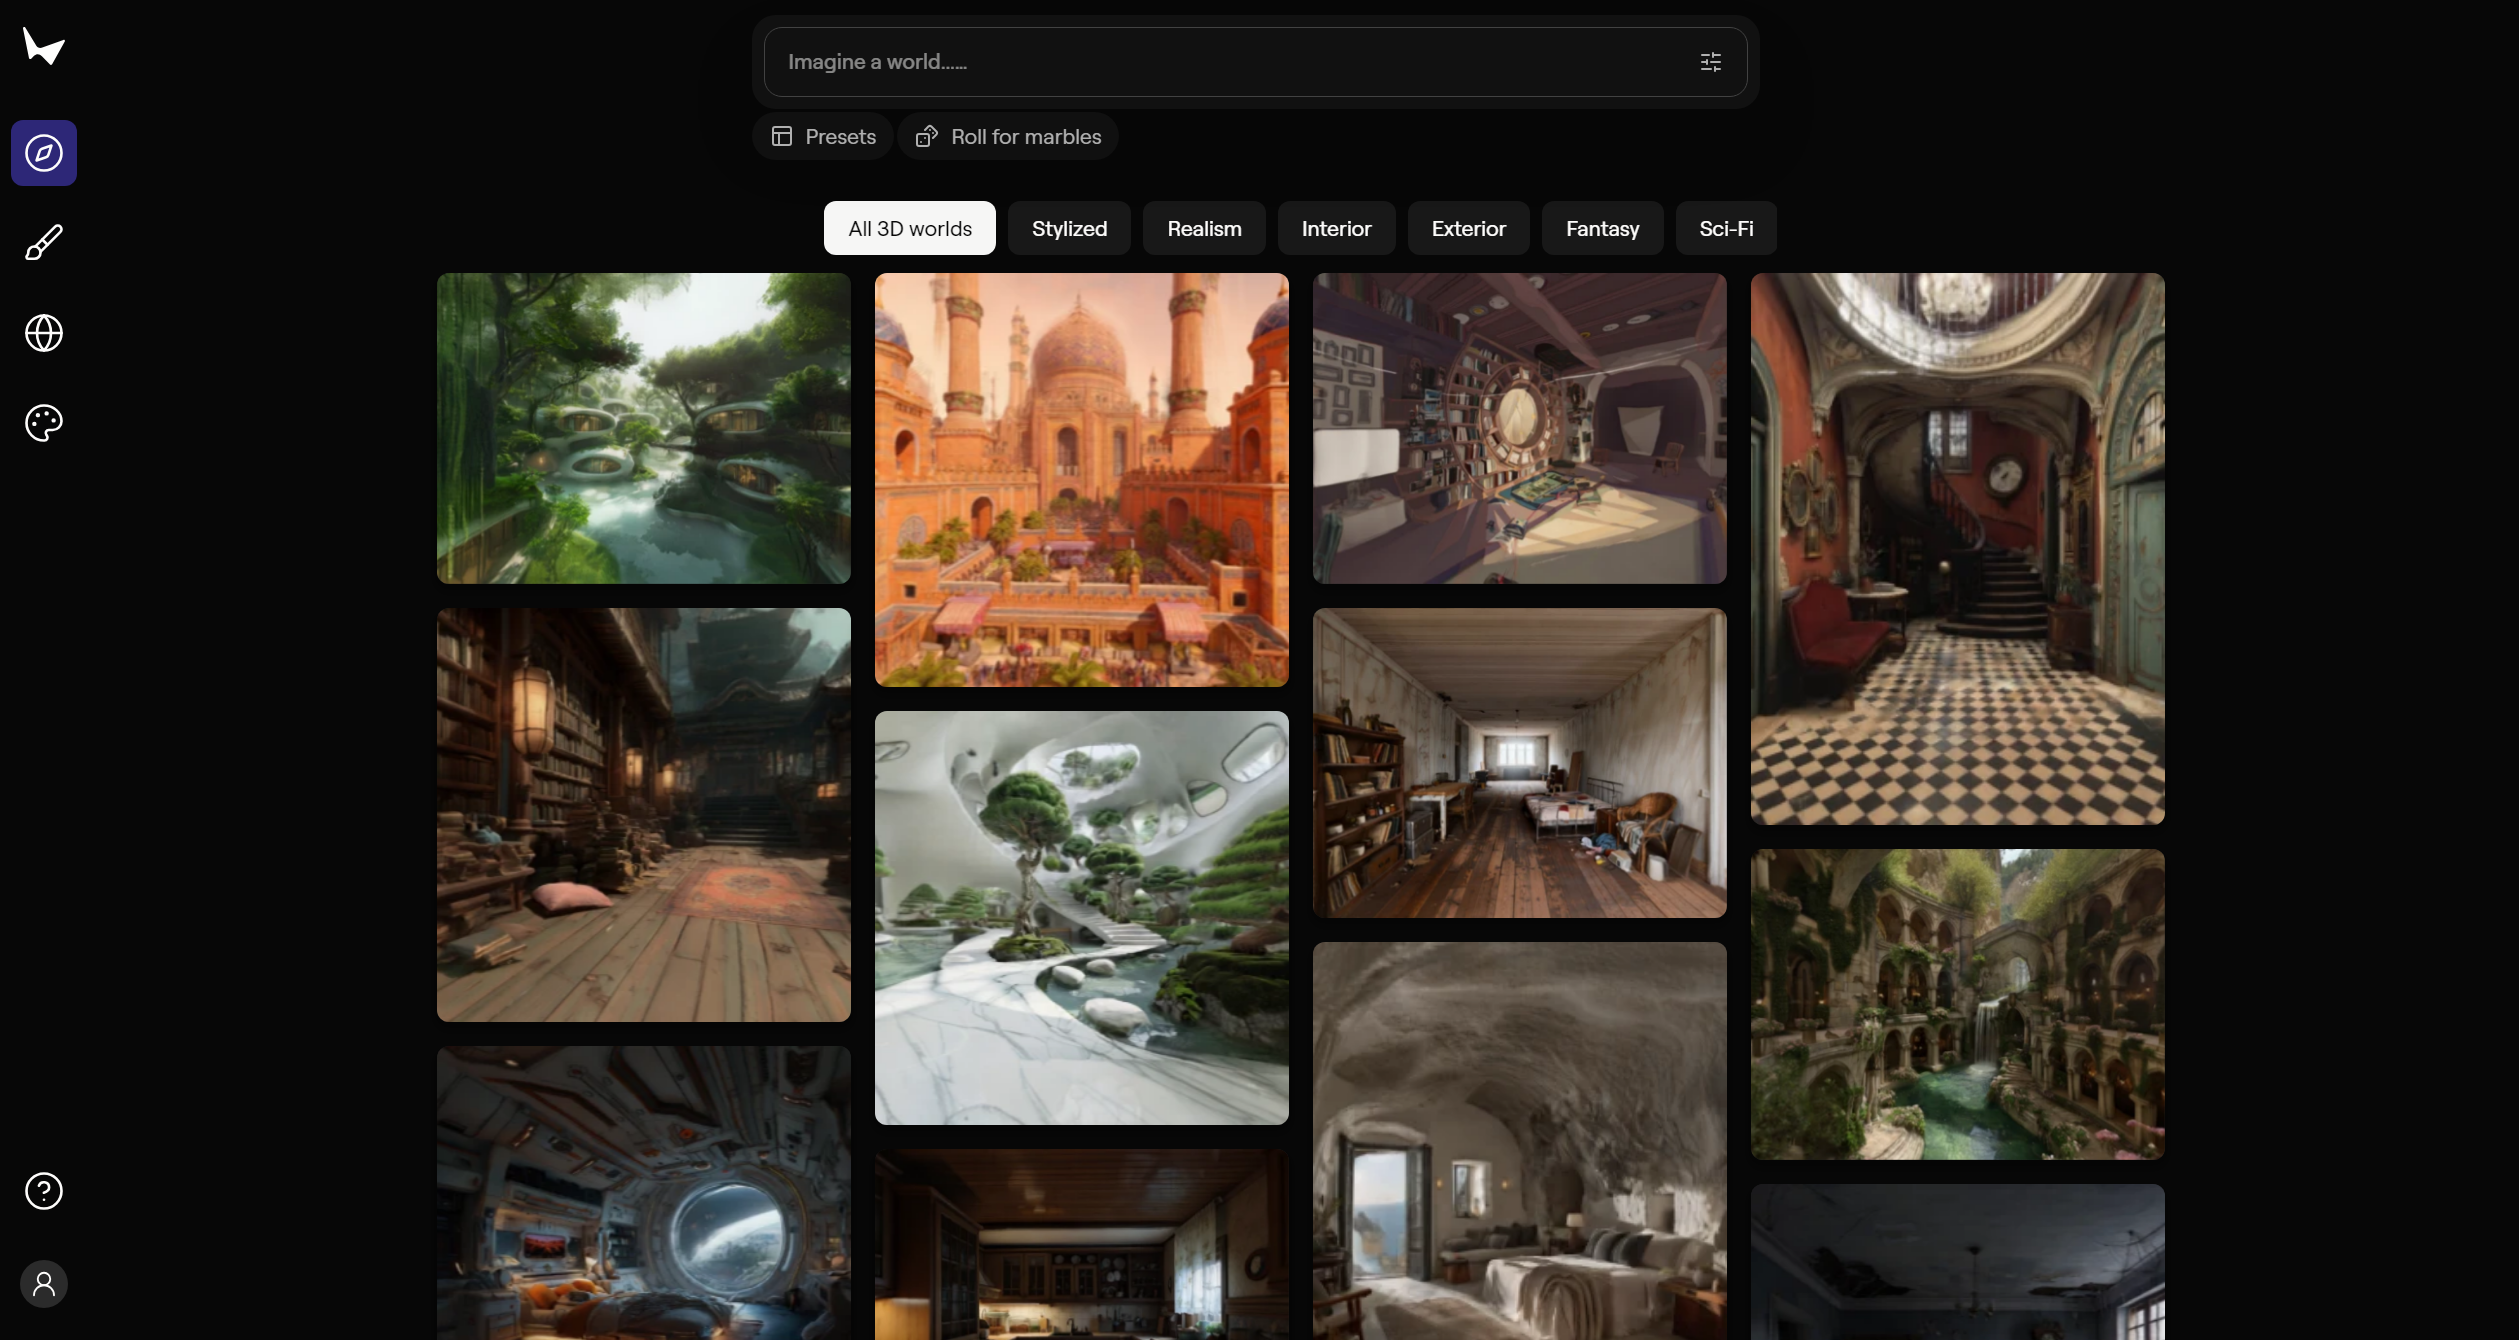Filter worlds by Stylized

(1069, 229)
